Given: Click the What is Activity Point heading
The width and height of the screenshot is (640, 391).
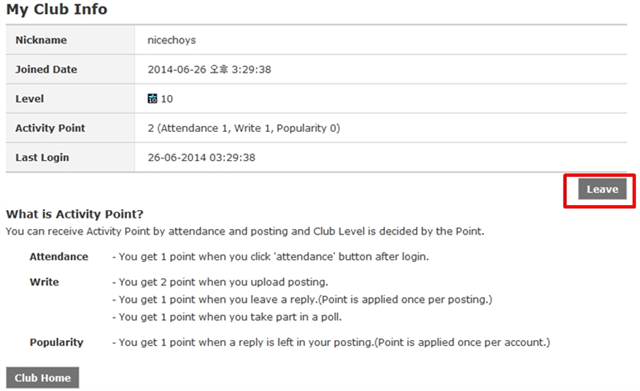Looking at the screenshot, I should (x=75, y=214).
